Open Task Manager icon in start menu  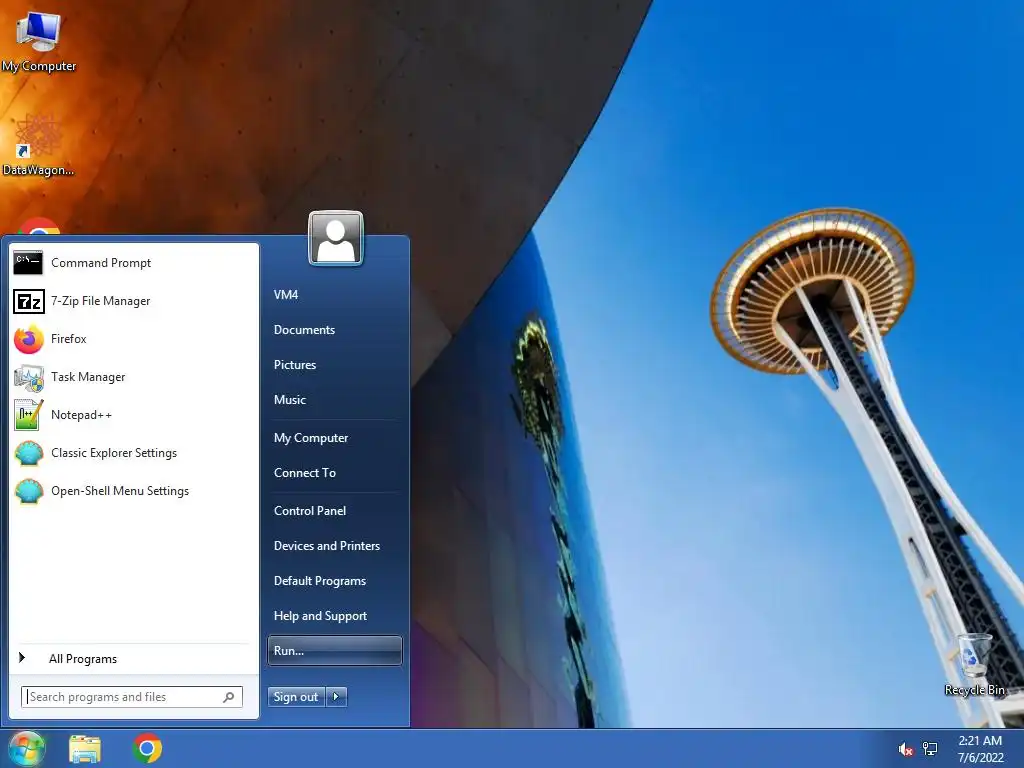(x=28, y=377)
